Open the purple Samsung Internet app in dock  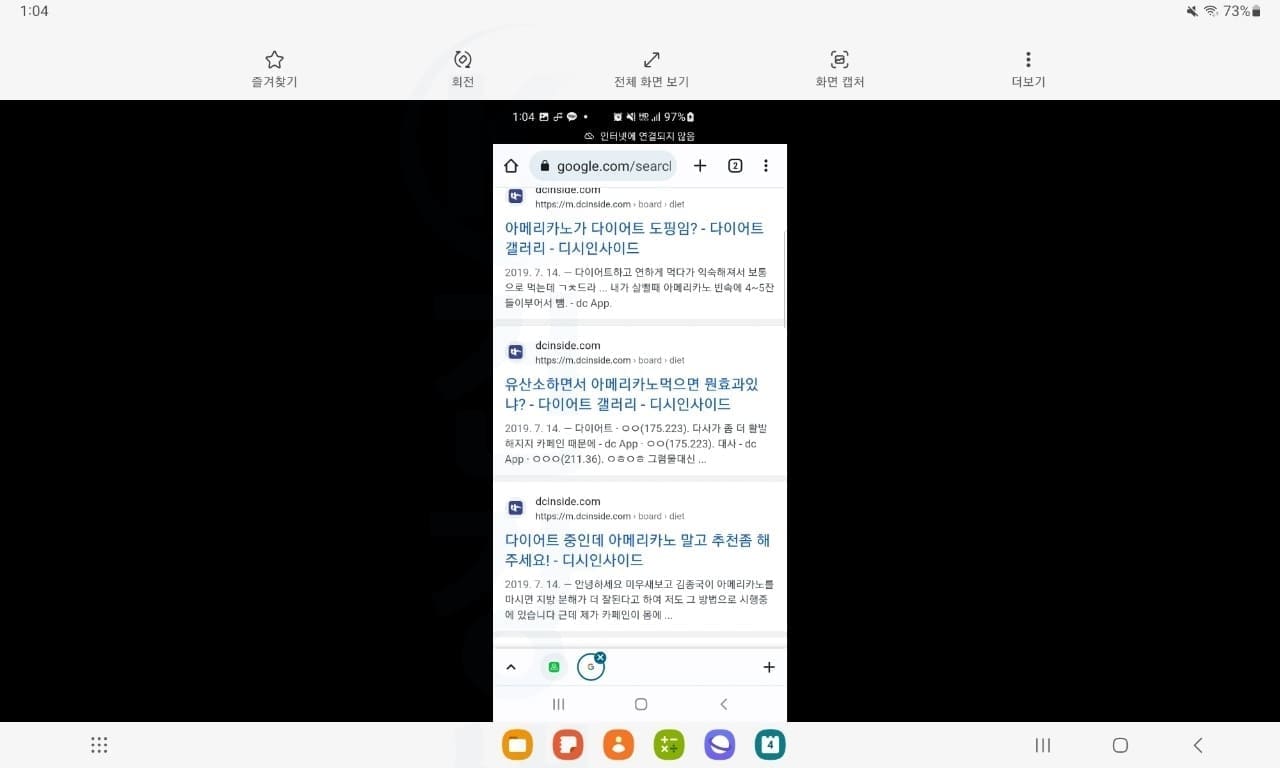pos(719,745)
